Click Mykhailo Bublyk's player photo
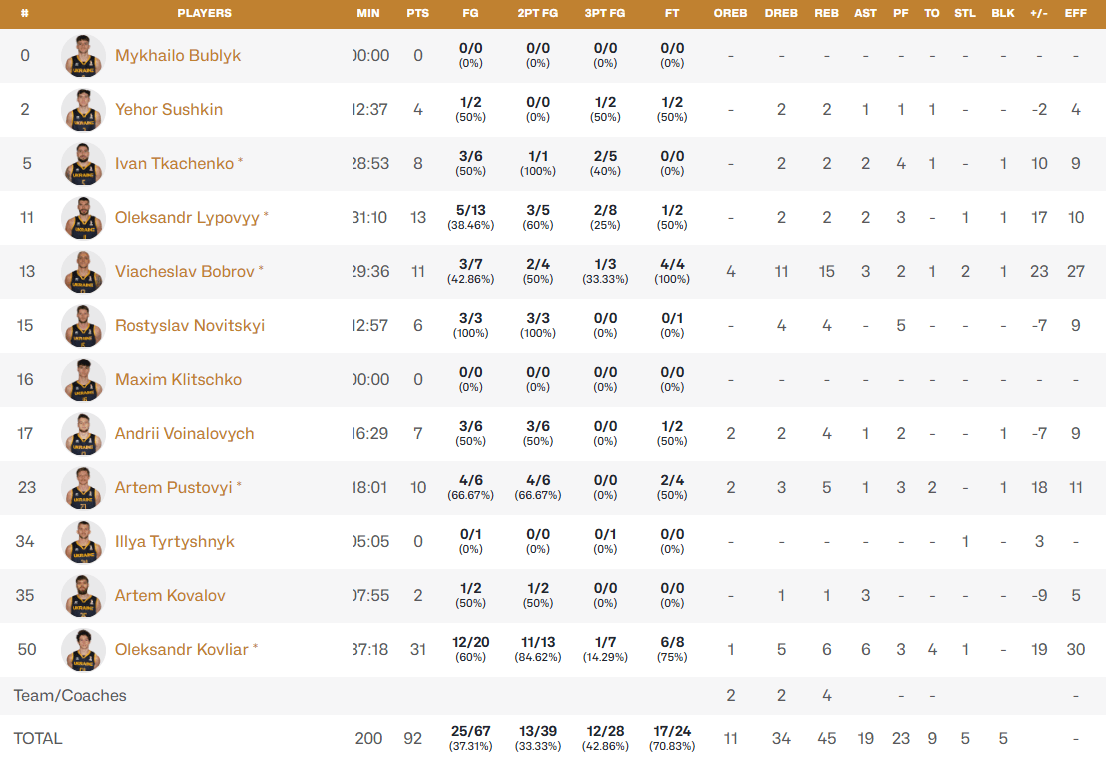This screenshot has width=1106, height=761. (x=83, y=56)
